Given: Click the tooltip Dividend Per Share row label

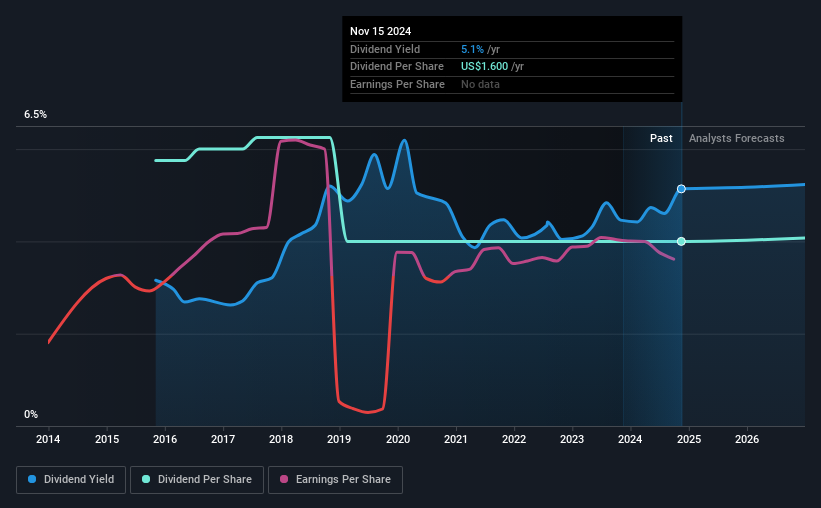Looking at the screenshot, I should click(397, 67).
